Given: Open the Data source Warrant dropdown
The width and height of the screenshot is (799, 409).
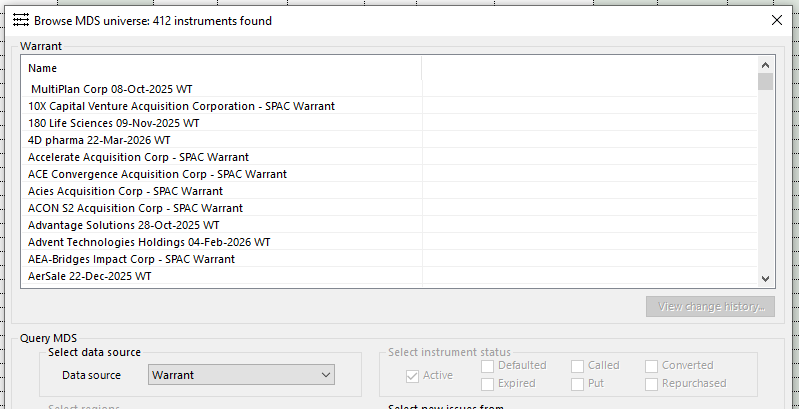Looking at the screenshot, I should coord(242,375).
